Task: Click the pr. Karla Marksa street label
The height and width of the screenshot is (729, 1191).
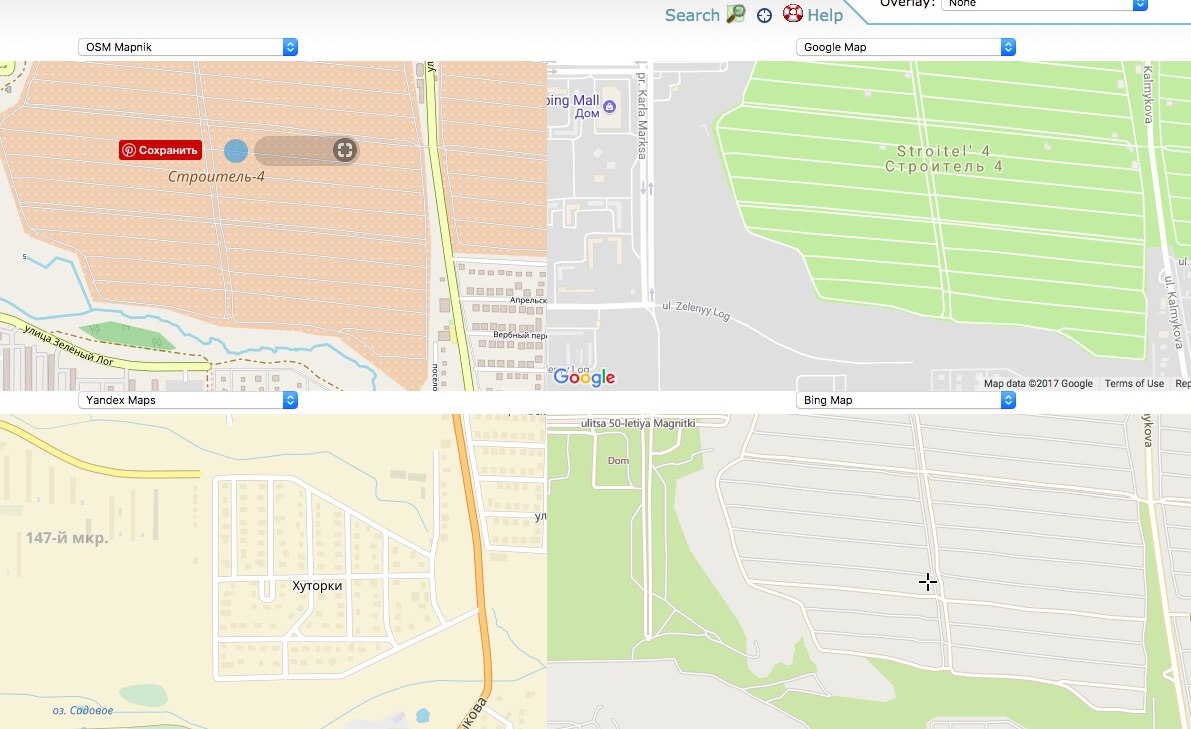Action: point(643,115)
